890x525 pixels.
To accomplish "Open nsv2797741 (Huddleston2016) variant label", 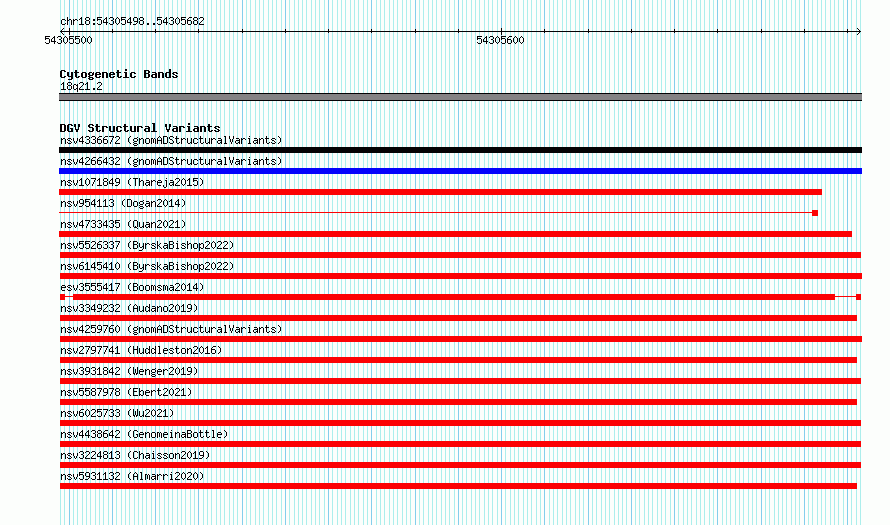I will (x=141, y=350).
